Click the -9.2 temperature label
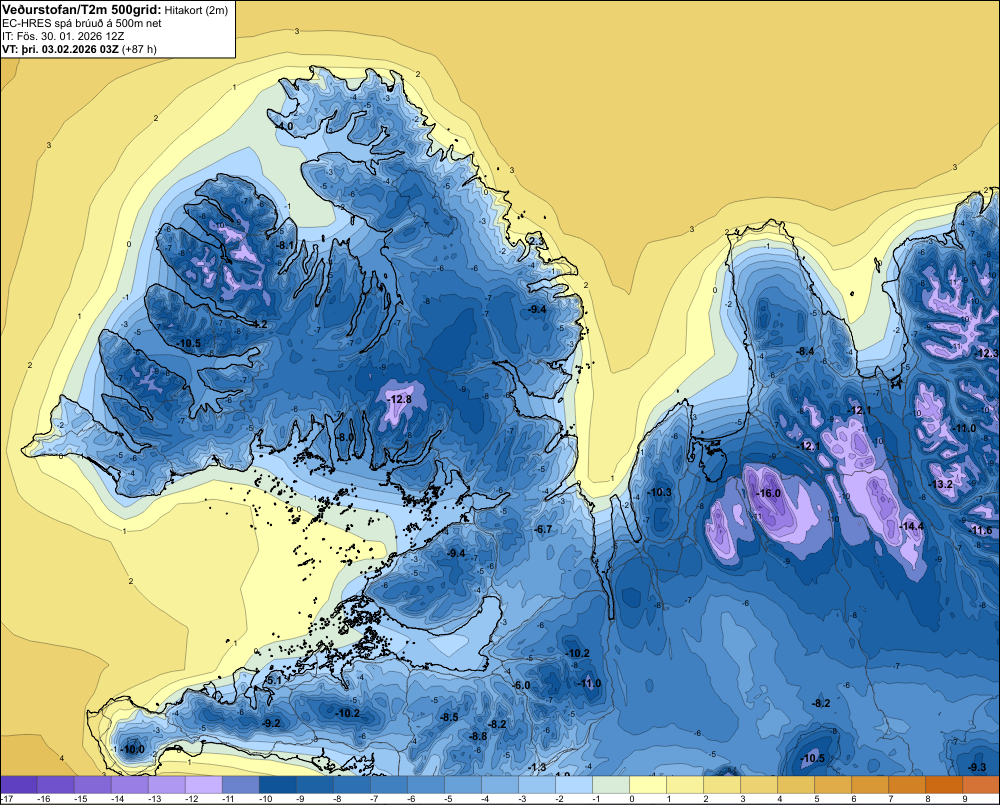1000x805 pixels. (271, 723)
